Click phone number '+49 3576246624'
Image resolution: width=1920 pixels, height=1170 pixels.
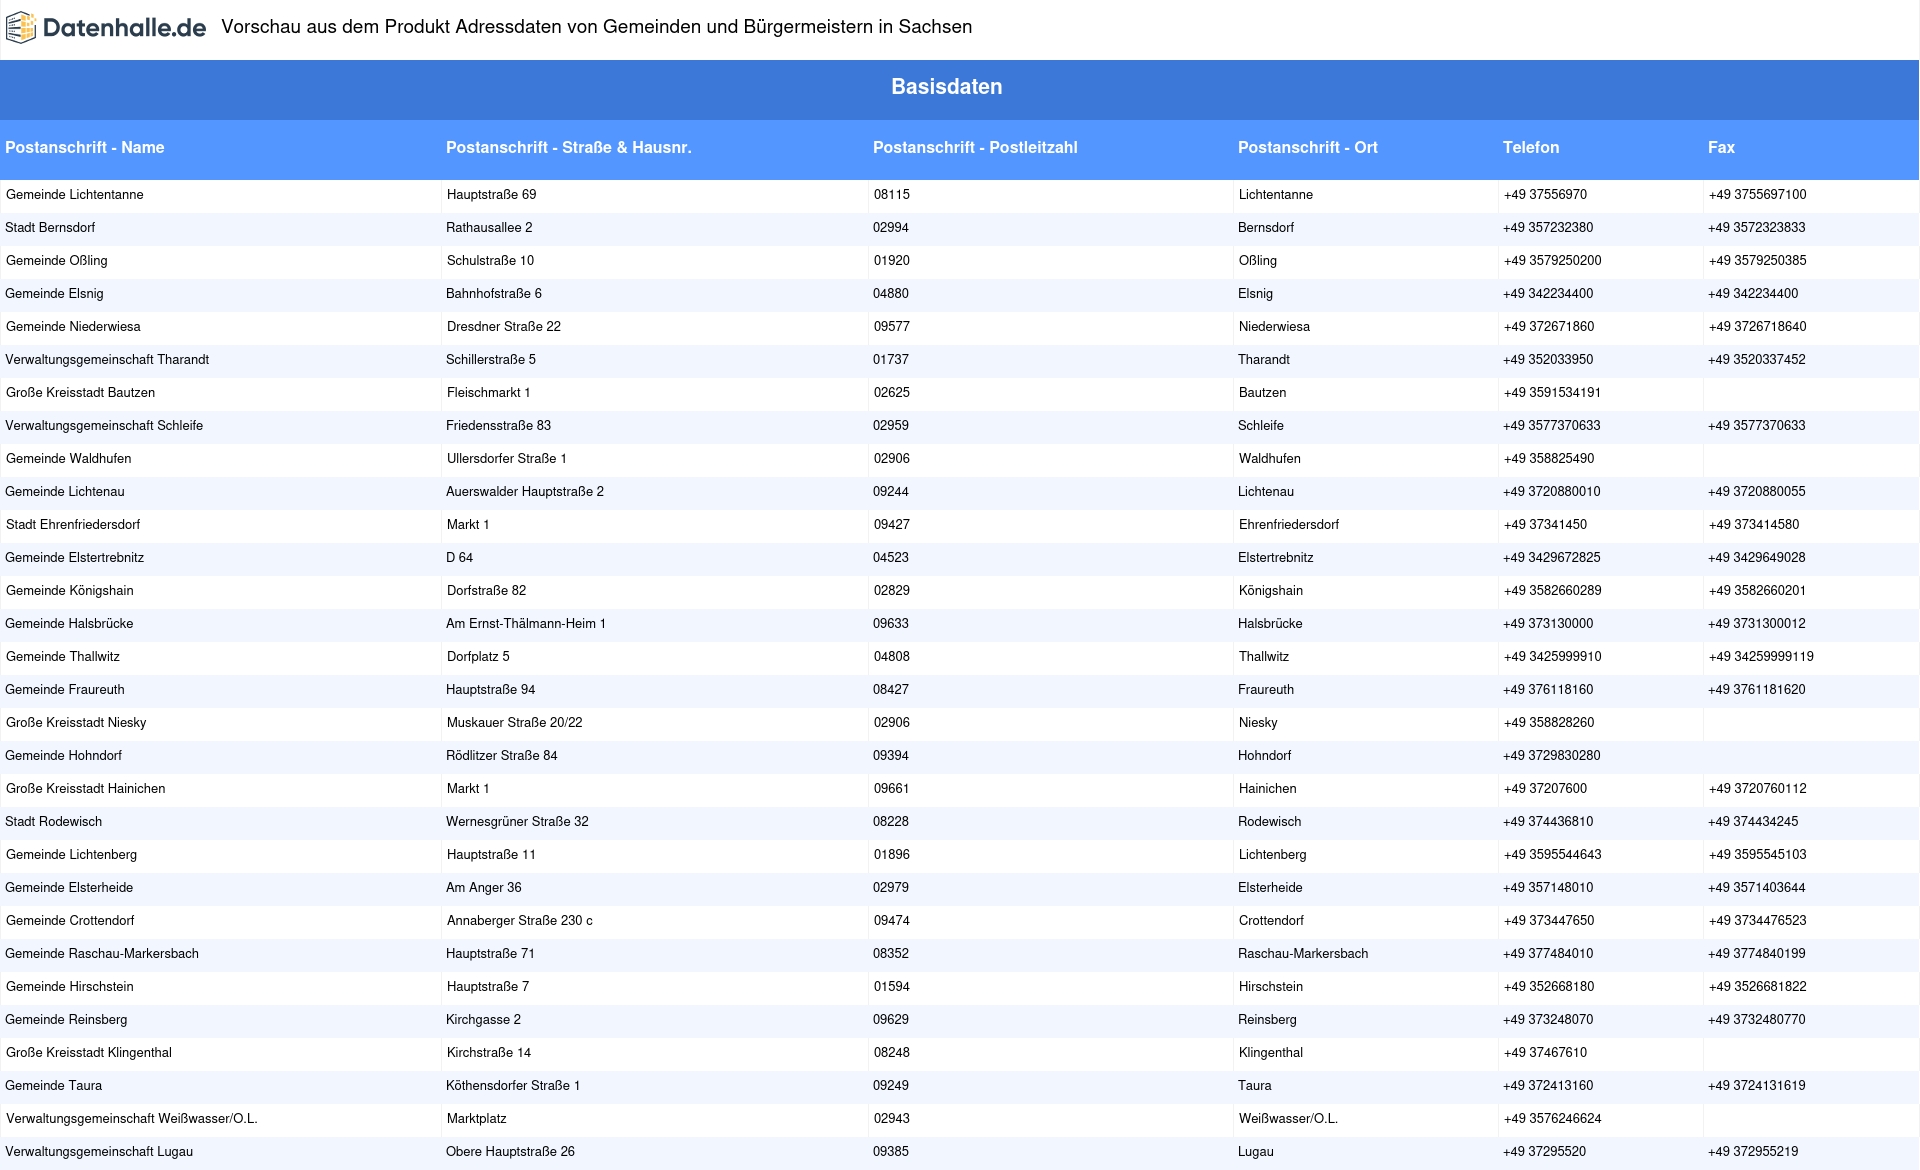pyautogui.click(x=1552, y=1119)
